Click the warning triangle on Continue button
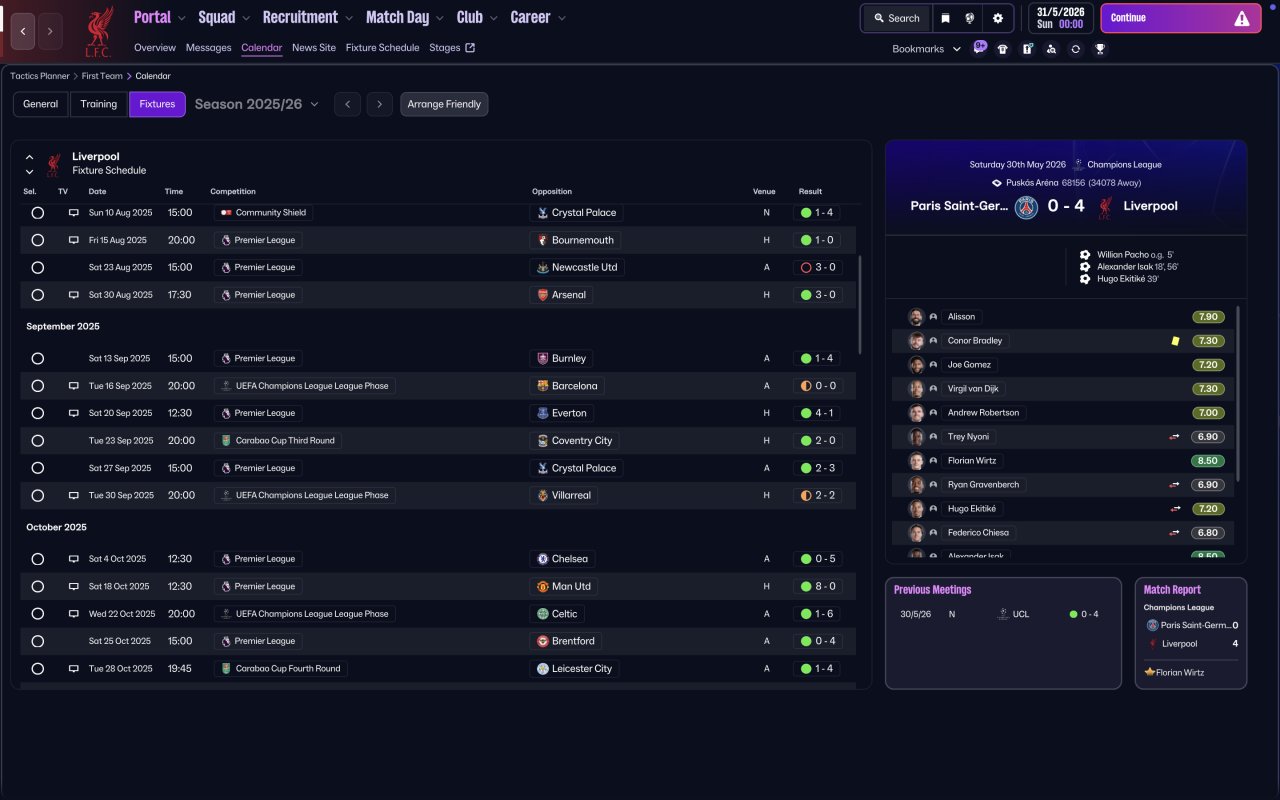Image resolution: width=1280 pixels, height=800 pixels. 1242,18
